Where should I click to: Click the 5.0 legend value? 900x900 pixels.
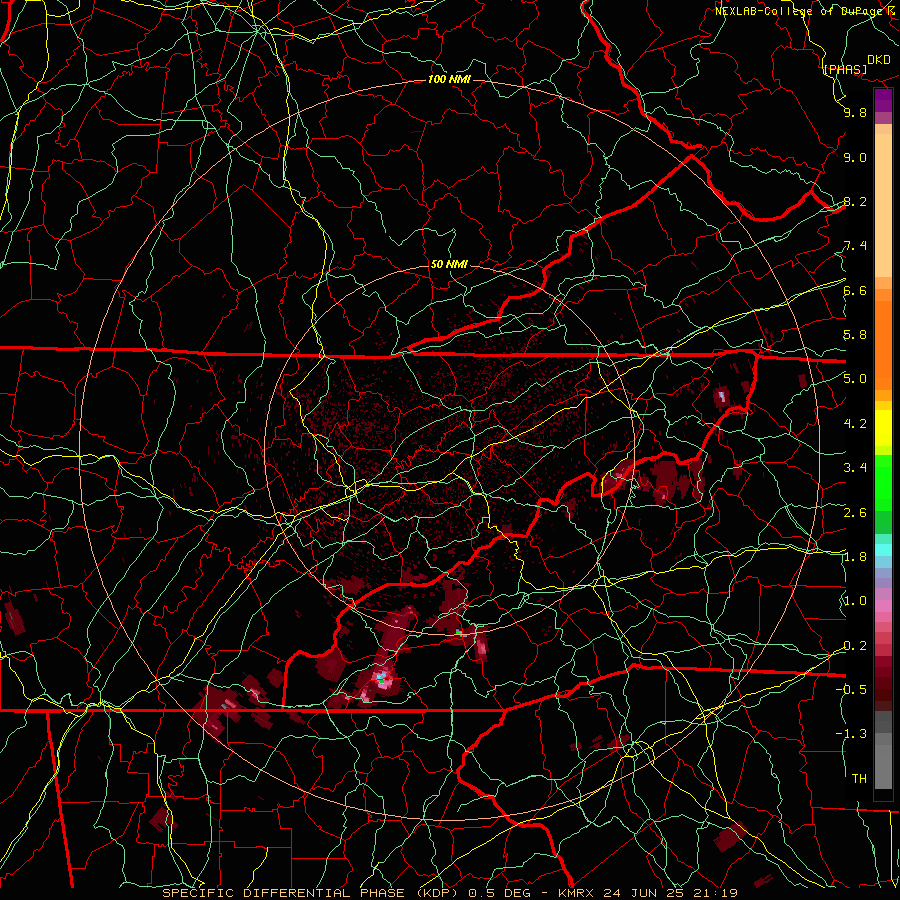[855, 379]
